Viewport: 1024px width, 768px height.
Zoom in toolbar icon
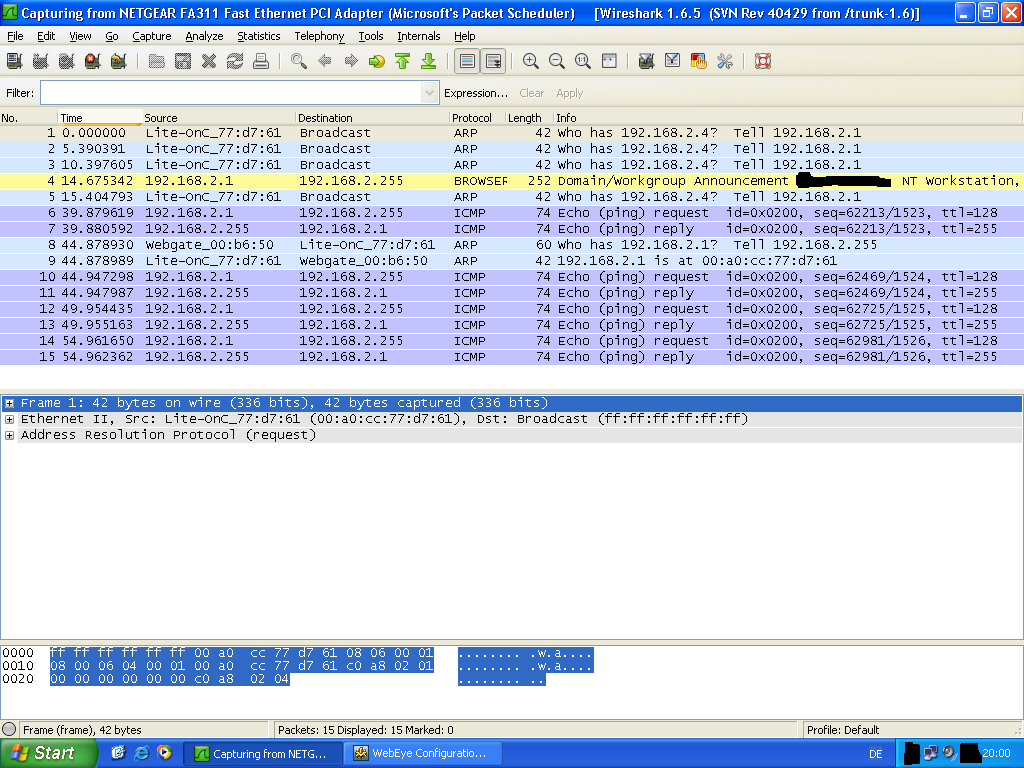click(531, 61)
